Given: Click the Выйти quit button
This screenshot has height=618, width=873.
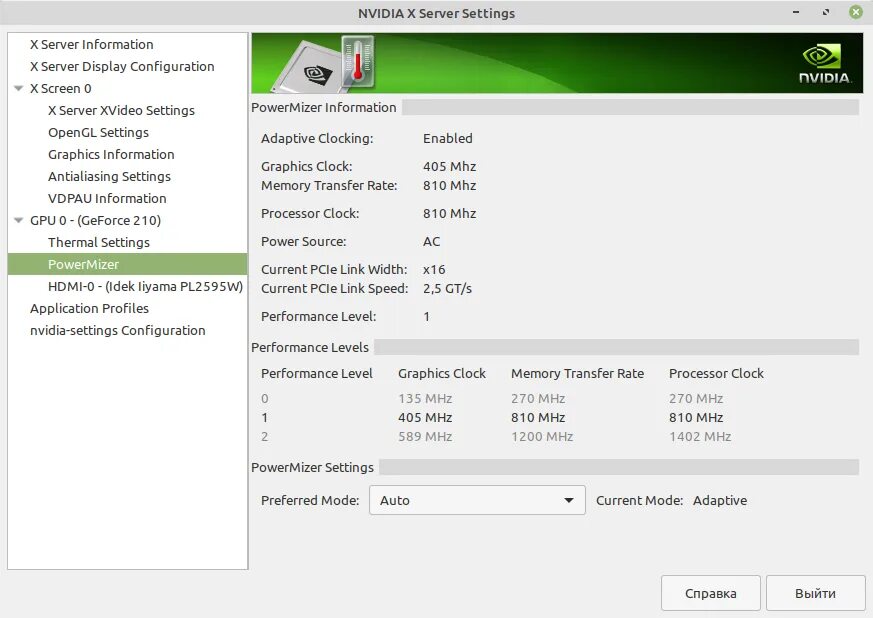Looking at the screenshot, I should click(816, 594).
